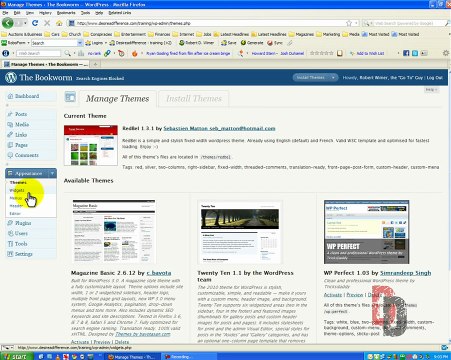Open the Users section in the sidebar
451x360 pixels.
click(31, 233)
